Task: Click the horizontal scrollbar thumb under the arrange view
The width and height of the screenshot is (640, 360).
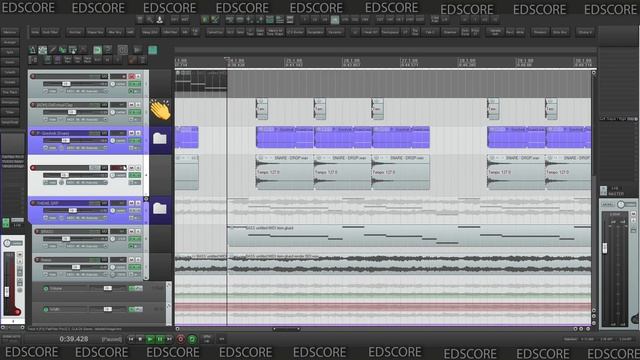Action: pyautogui.click(x=287, y=329)
